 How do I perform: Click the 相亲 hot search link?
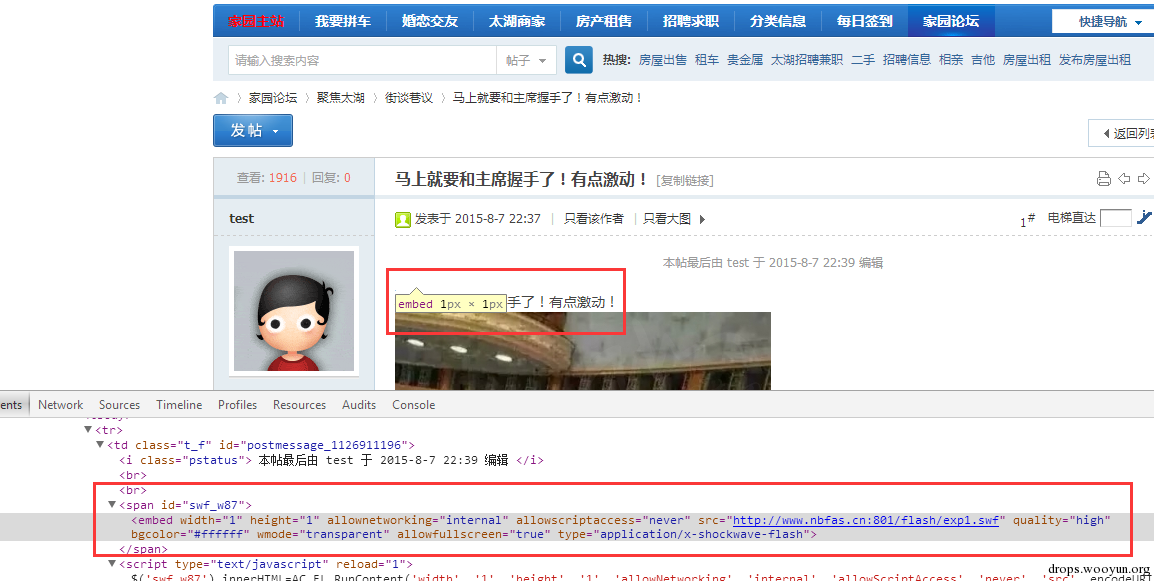[x=951, y=60]
